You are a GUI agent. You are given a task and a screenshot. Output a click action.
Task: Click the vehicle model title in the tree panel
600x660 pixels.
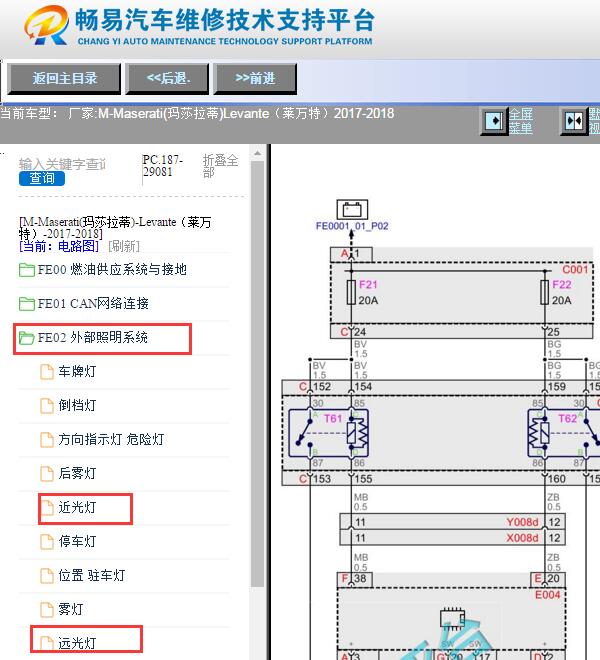pyautogui.click(x=115, y=228)
